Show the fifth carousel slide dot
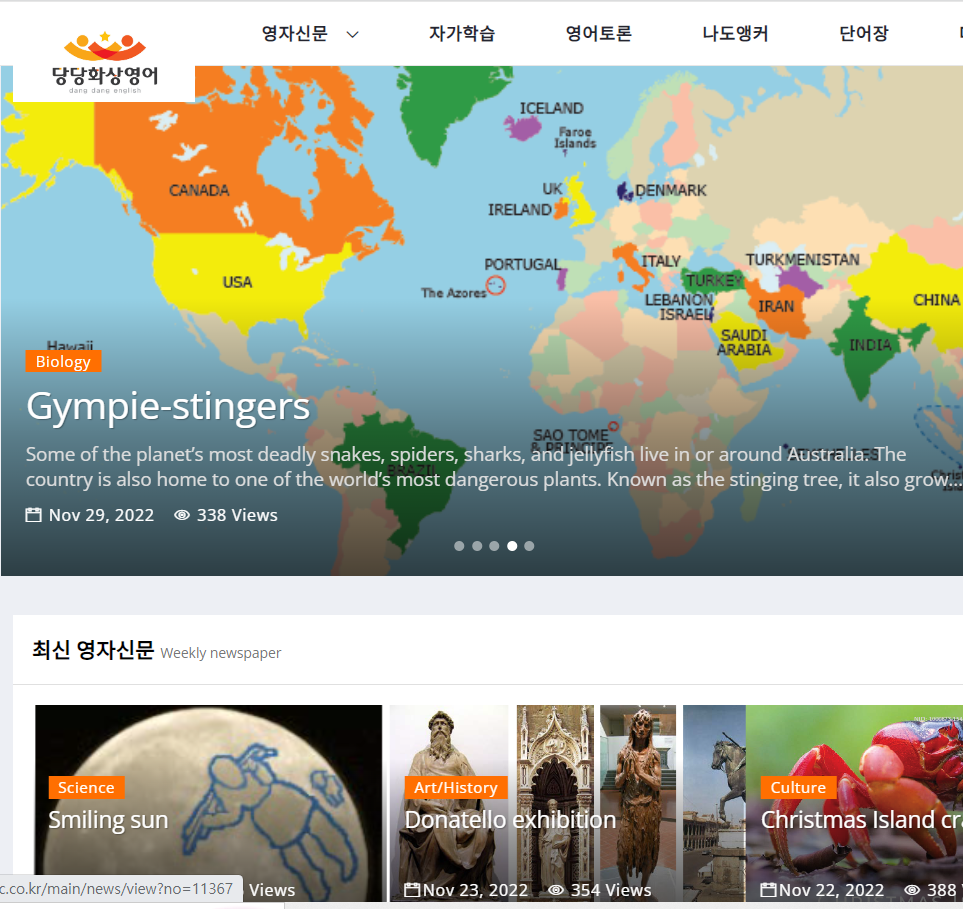This screenshot has width=963, height=909. (529, 546)
